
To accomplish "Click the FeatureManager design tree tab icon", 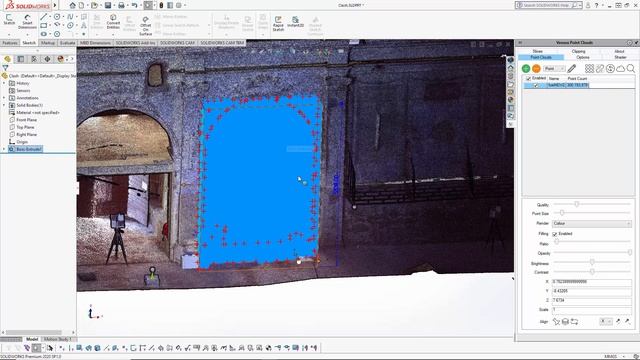I will (7, 59).
